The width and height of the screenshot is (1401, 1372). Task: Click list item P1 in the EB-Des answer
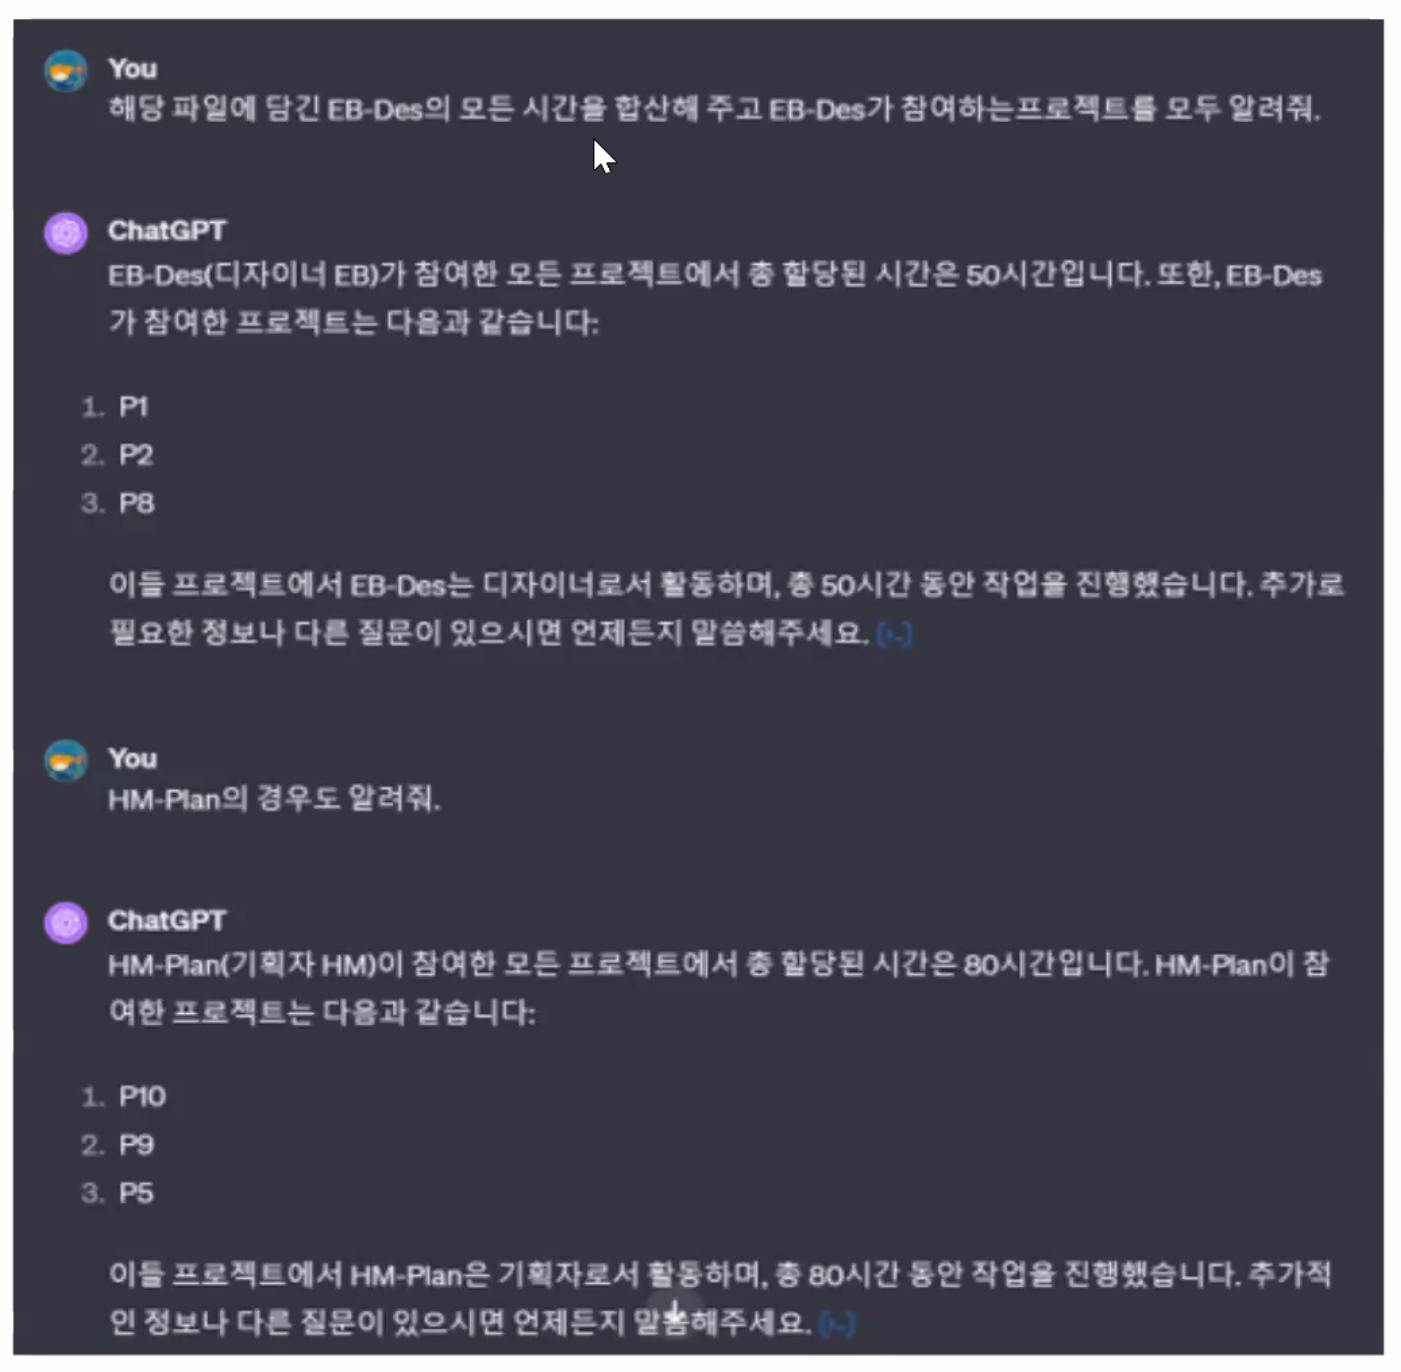[x=133, y=407]
